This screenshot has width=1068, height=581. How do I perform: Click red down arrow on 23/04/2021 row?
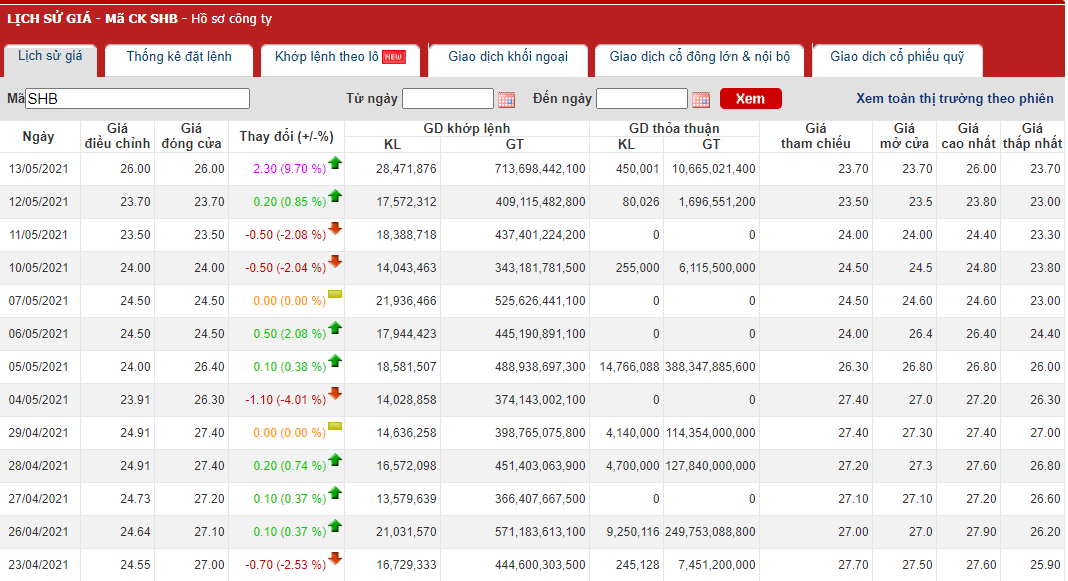tap(335, 559)
